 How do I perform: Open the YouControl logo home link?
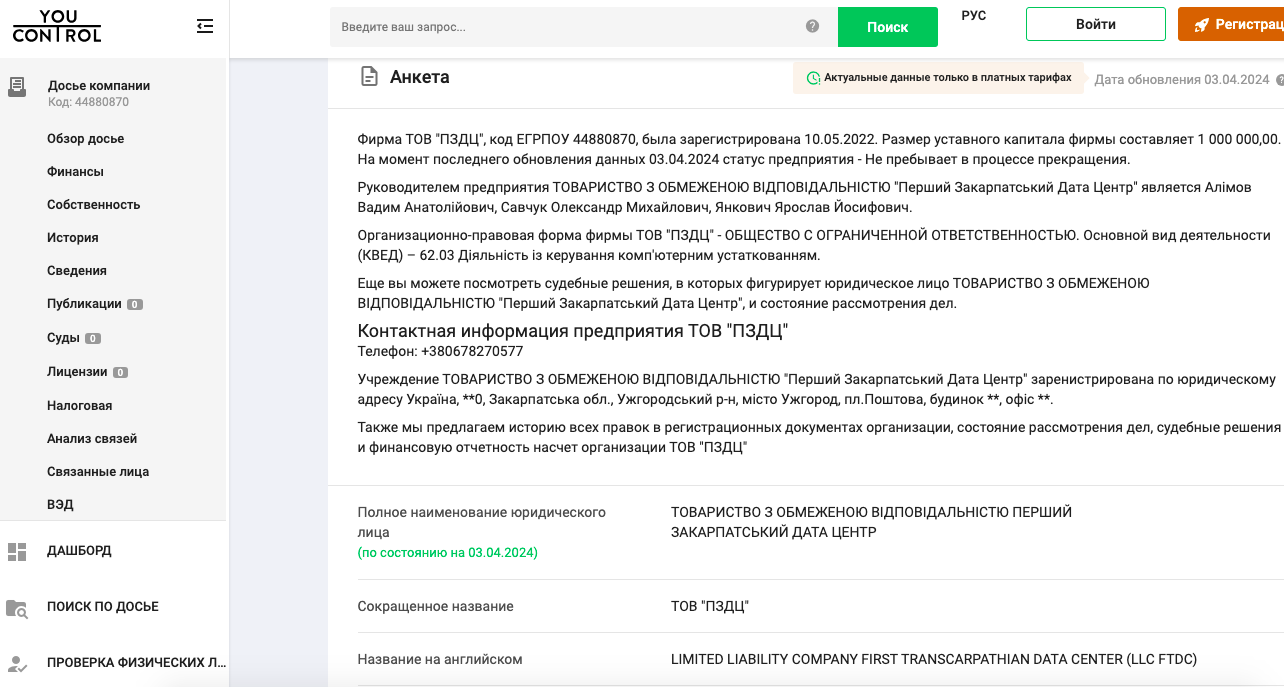tap(57, 27)
